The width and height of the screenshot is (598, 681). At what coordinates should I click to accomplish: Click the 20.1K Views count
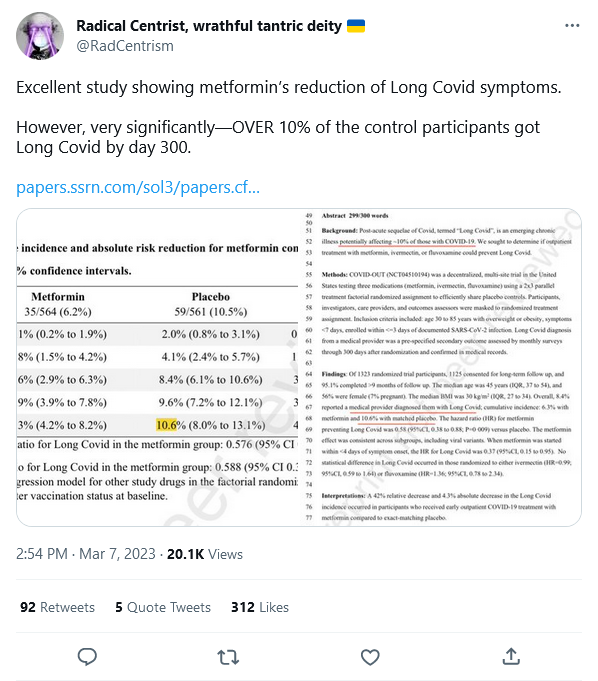point(205,554)
